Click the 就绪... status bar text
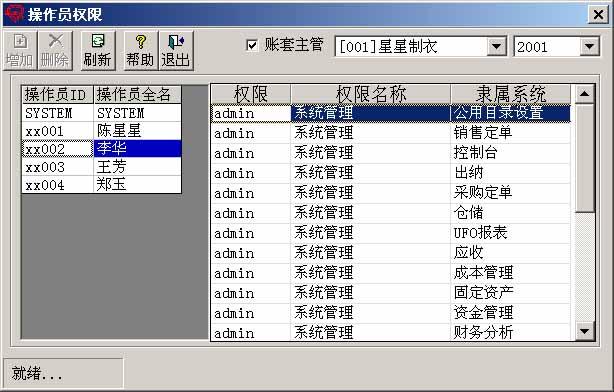The height and width of the screenshot is (392, 614). point(37,373)
